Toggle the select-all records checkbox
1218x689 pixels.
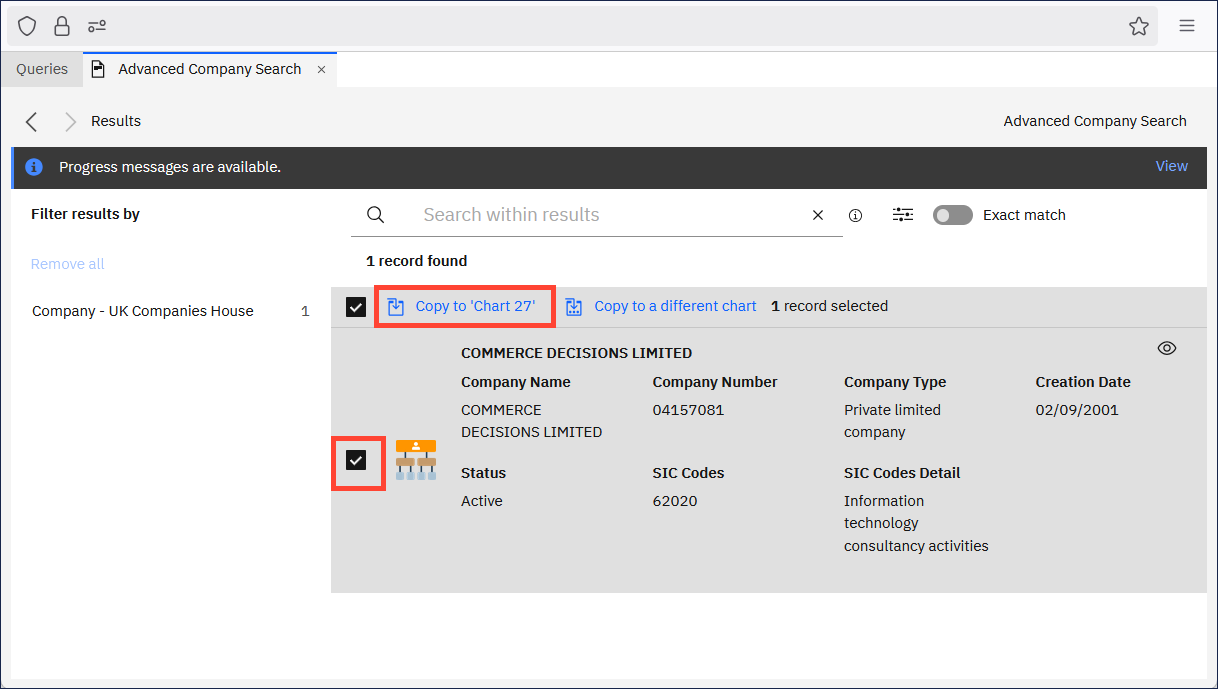click(356, 307)
